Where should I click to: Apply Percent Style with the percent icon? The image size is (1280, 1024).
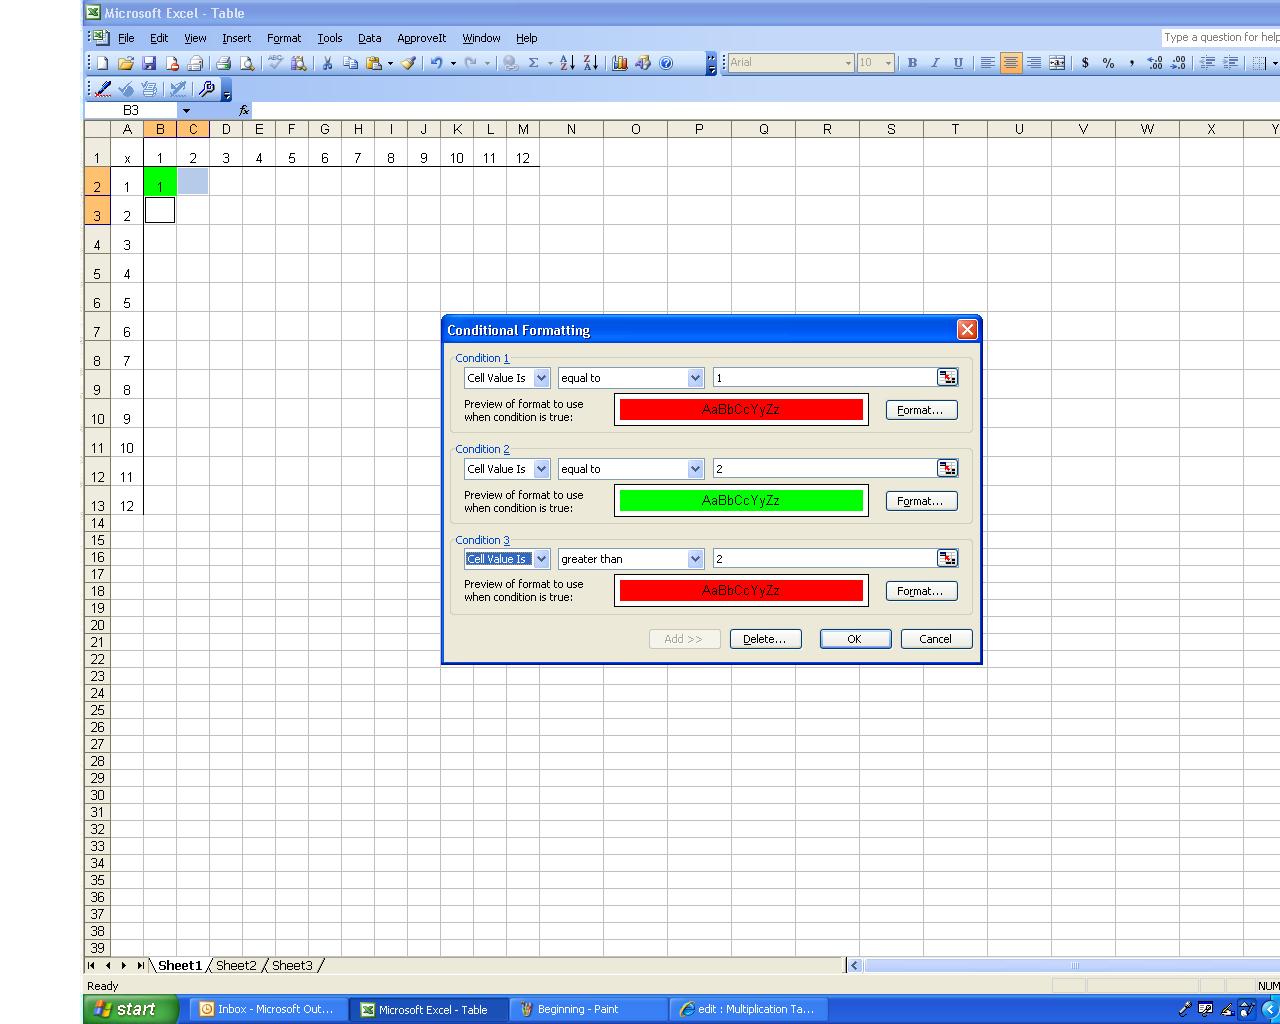pos(1108,63)
